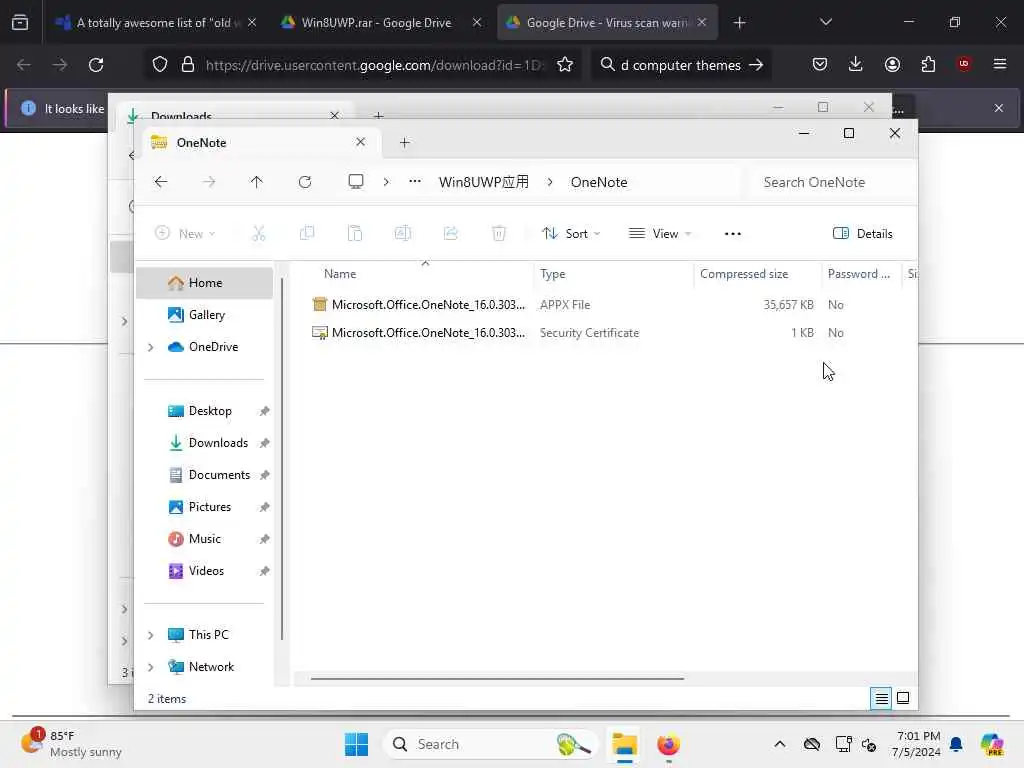The height and width of the screenshot is (768, 1024).
Task: Select the Google Drive Virus scan warning tab
Action: click(x=606, y=23)
